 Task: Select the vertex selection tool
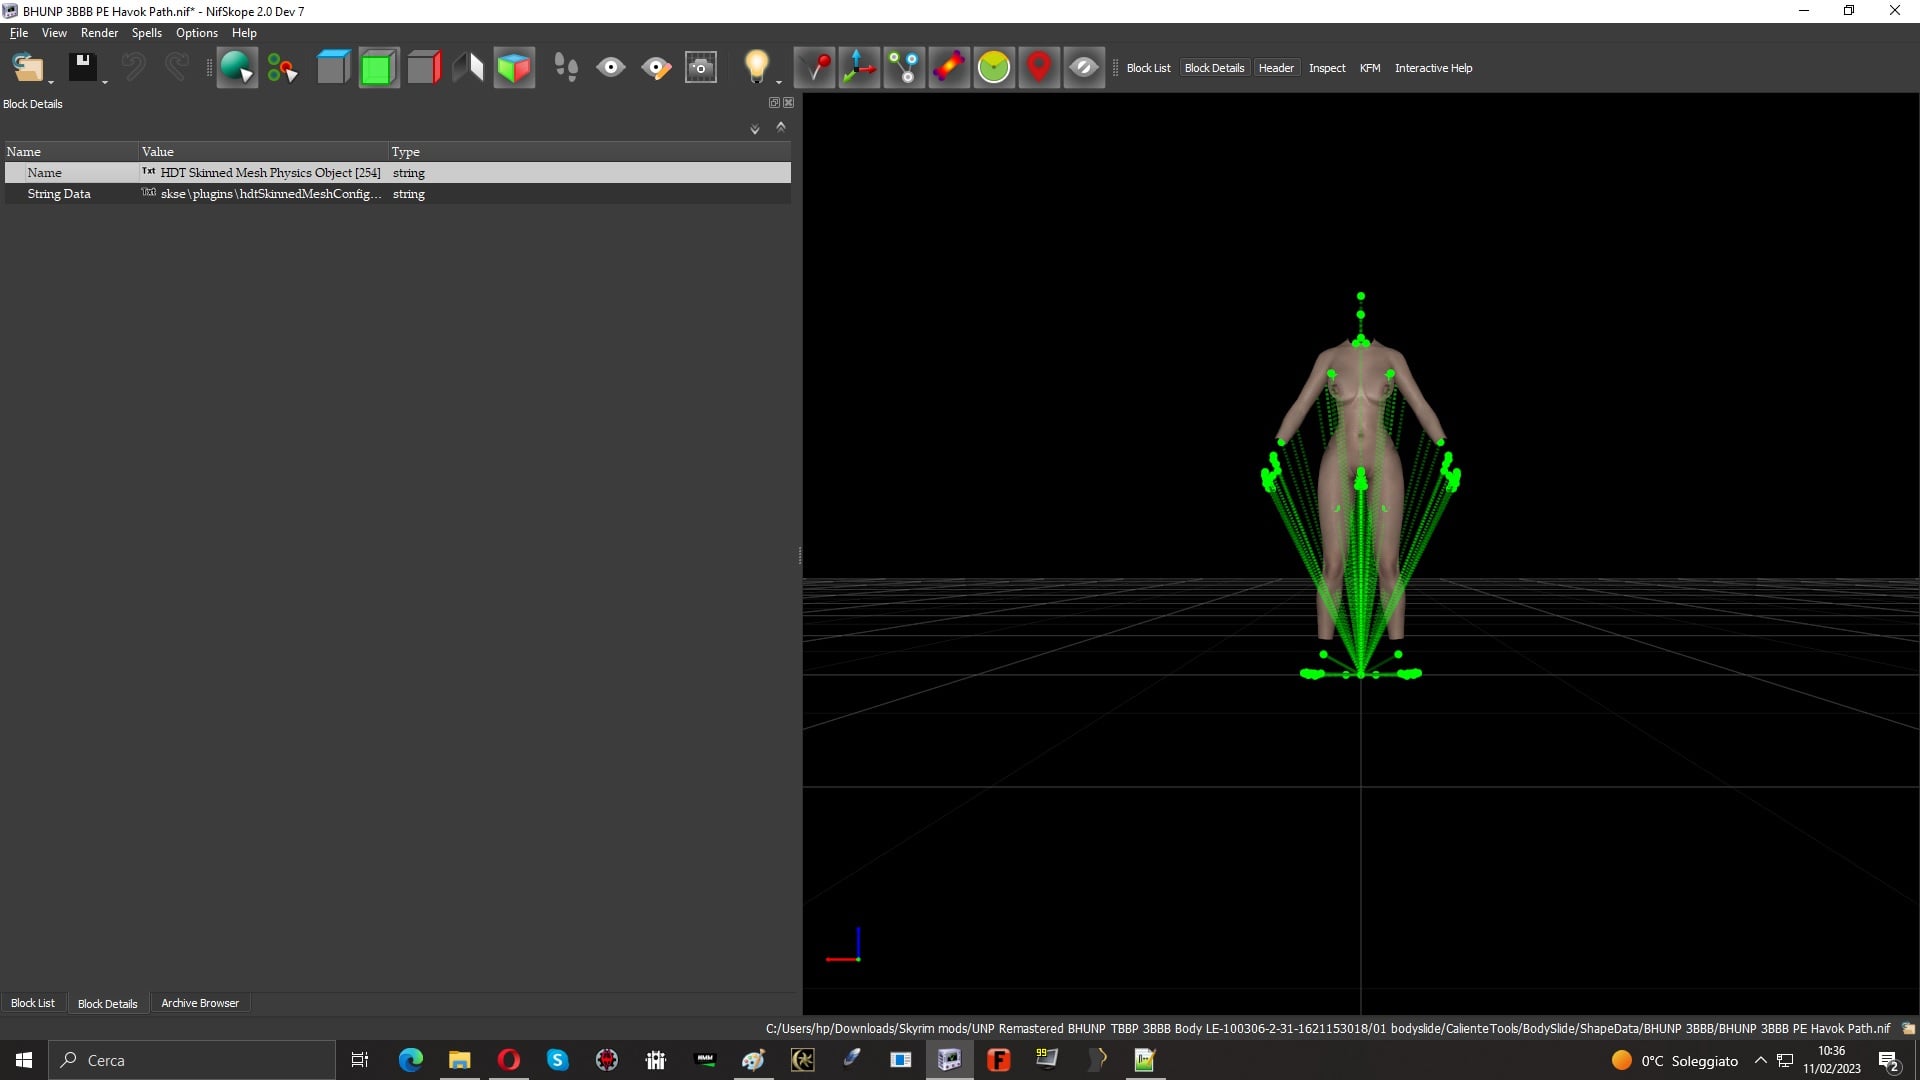282,68
